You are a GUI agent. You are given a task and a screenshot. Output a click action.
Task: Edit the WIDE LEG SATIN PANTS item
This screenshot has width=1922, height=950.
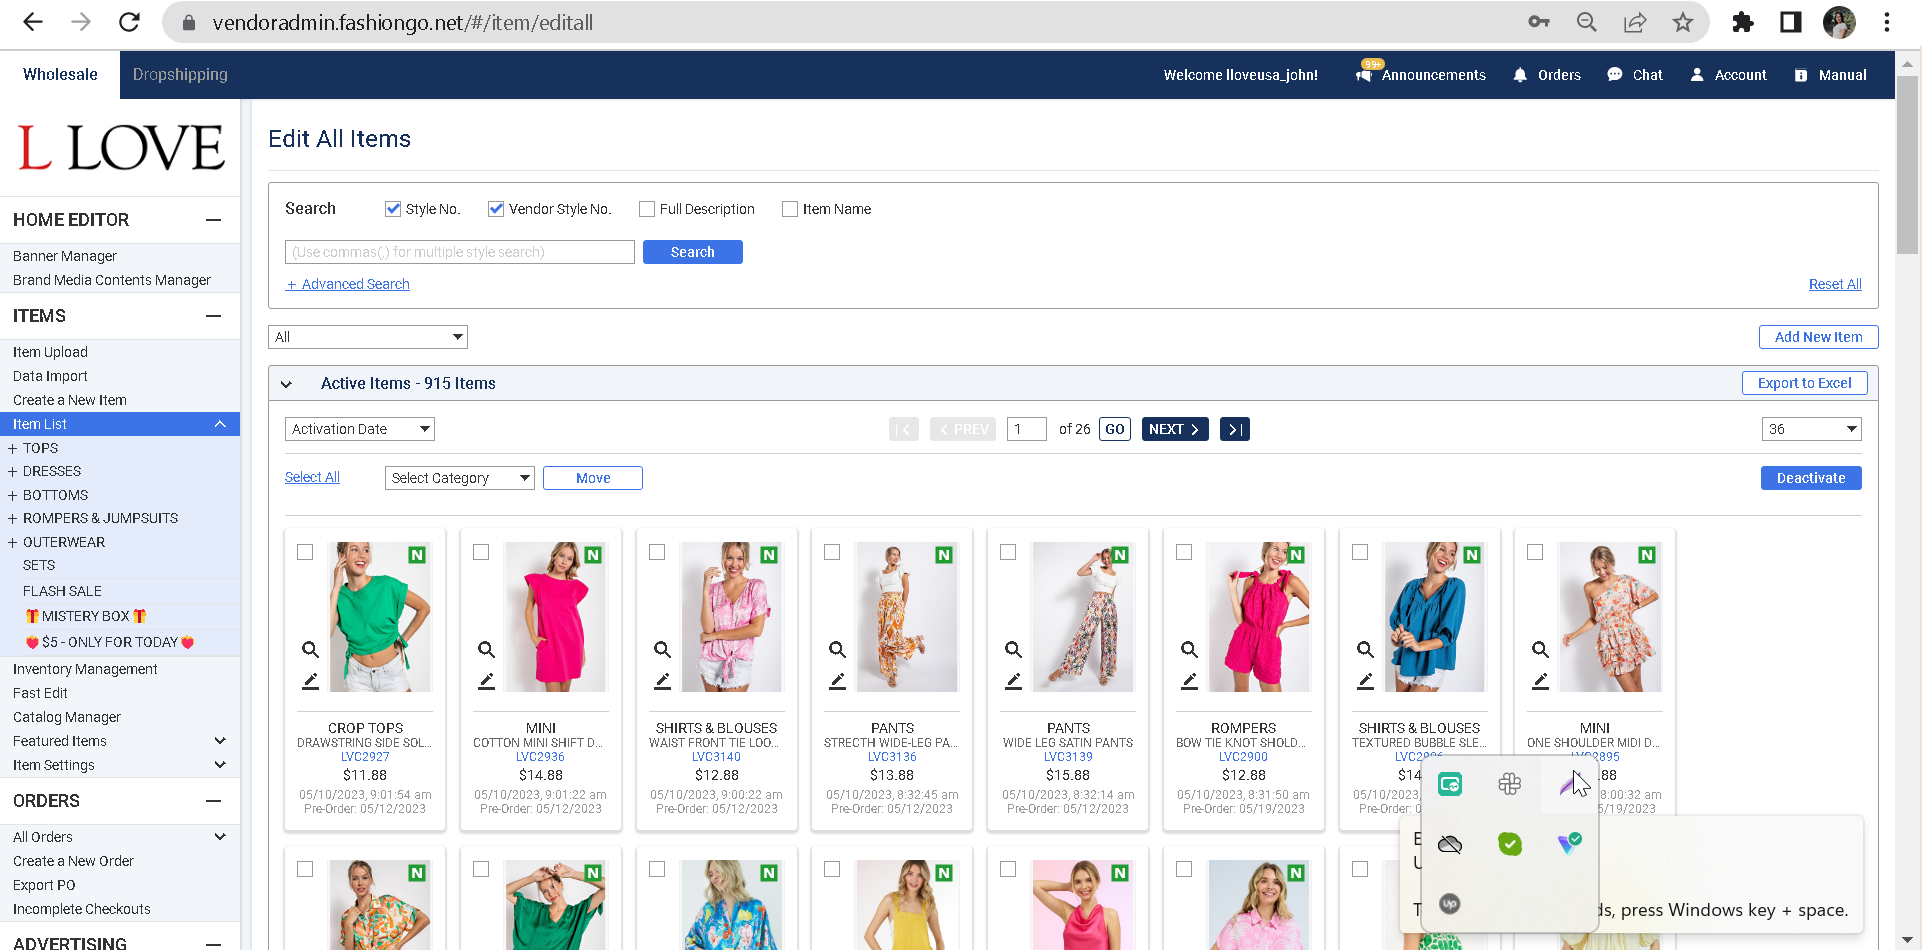click(1013, 682)
